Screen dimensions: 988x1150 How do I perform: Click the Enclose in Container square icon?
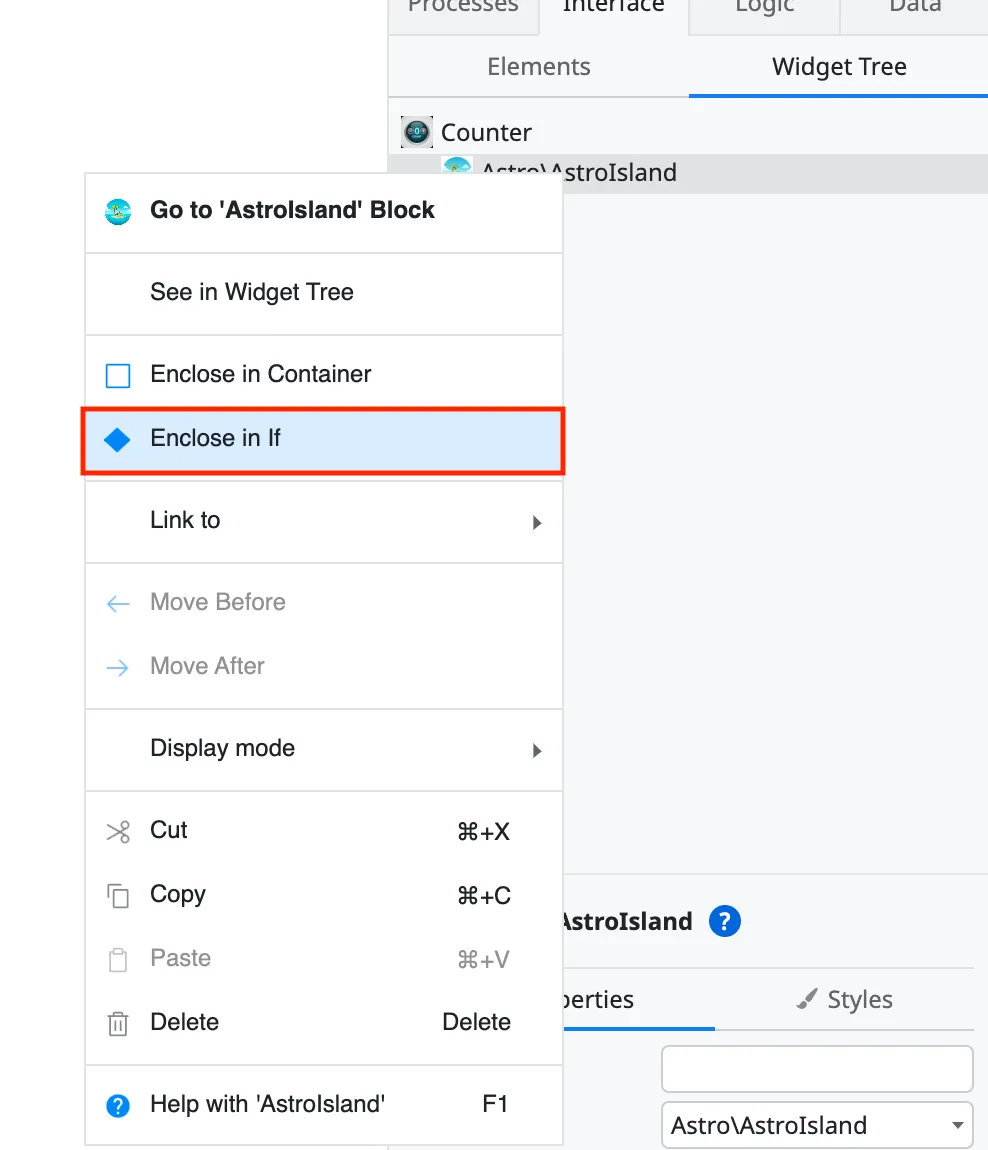pos(118,375)
